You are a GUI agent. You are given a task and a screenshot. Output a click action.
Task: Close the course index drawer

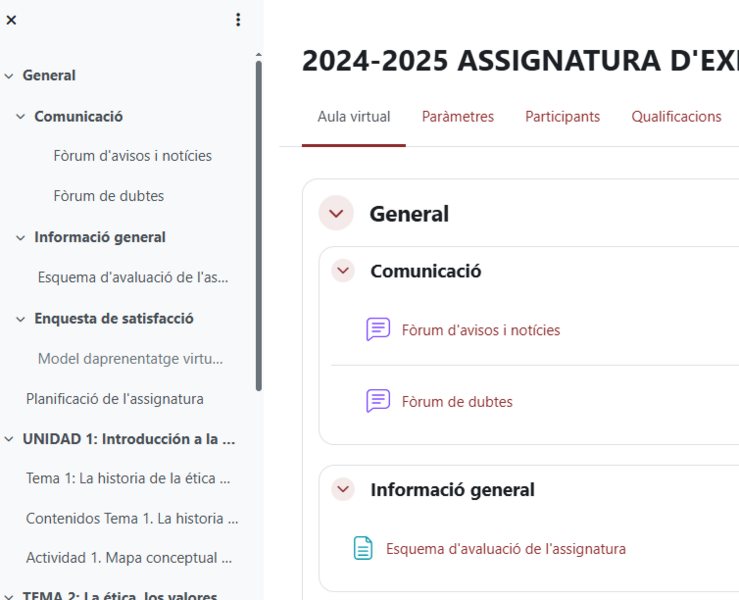click(x=11, y=20)
